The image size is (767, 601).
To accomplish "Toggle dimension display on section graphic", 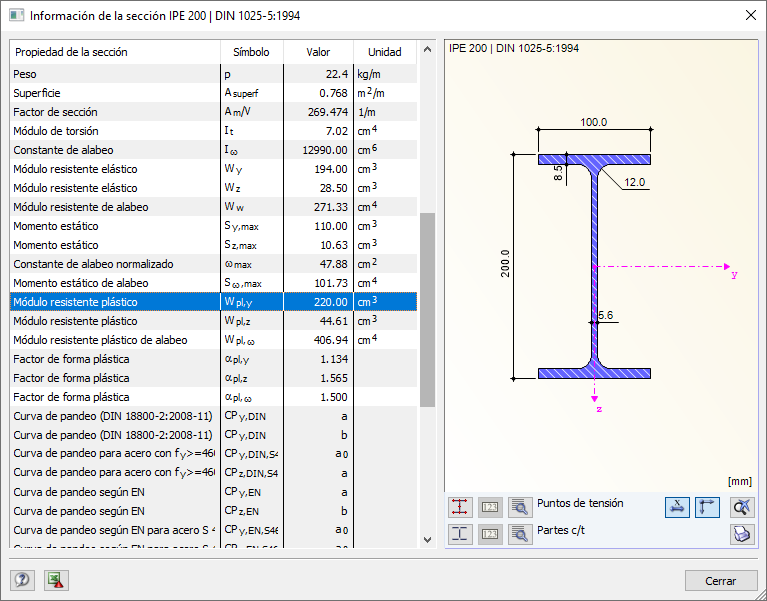I will click(677, 507).
